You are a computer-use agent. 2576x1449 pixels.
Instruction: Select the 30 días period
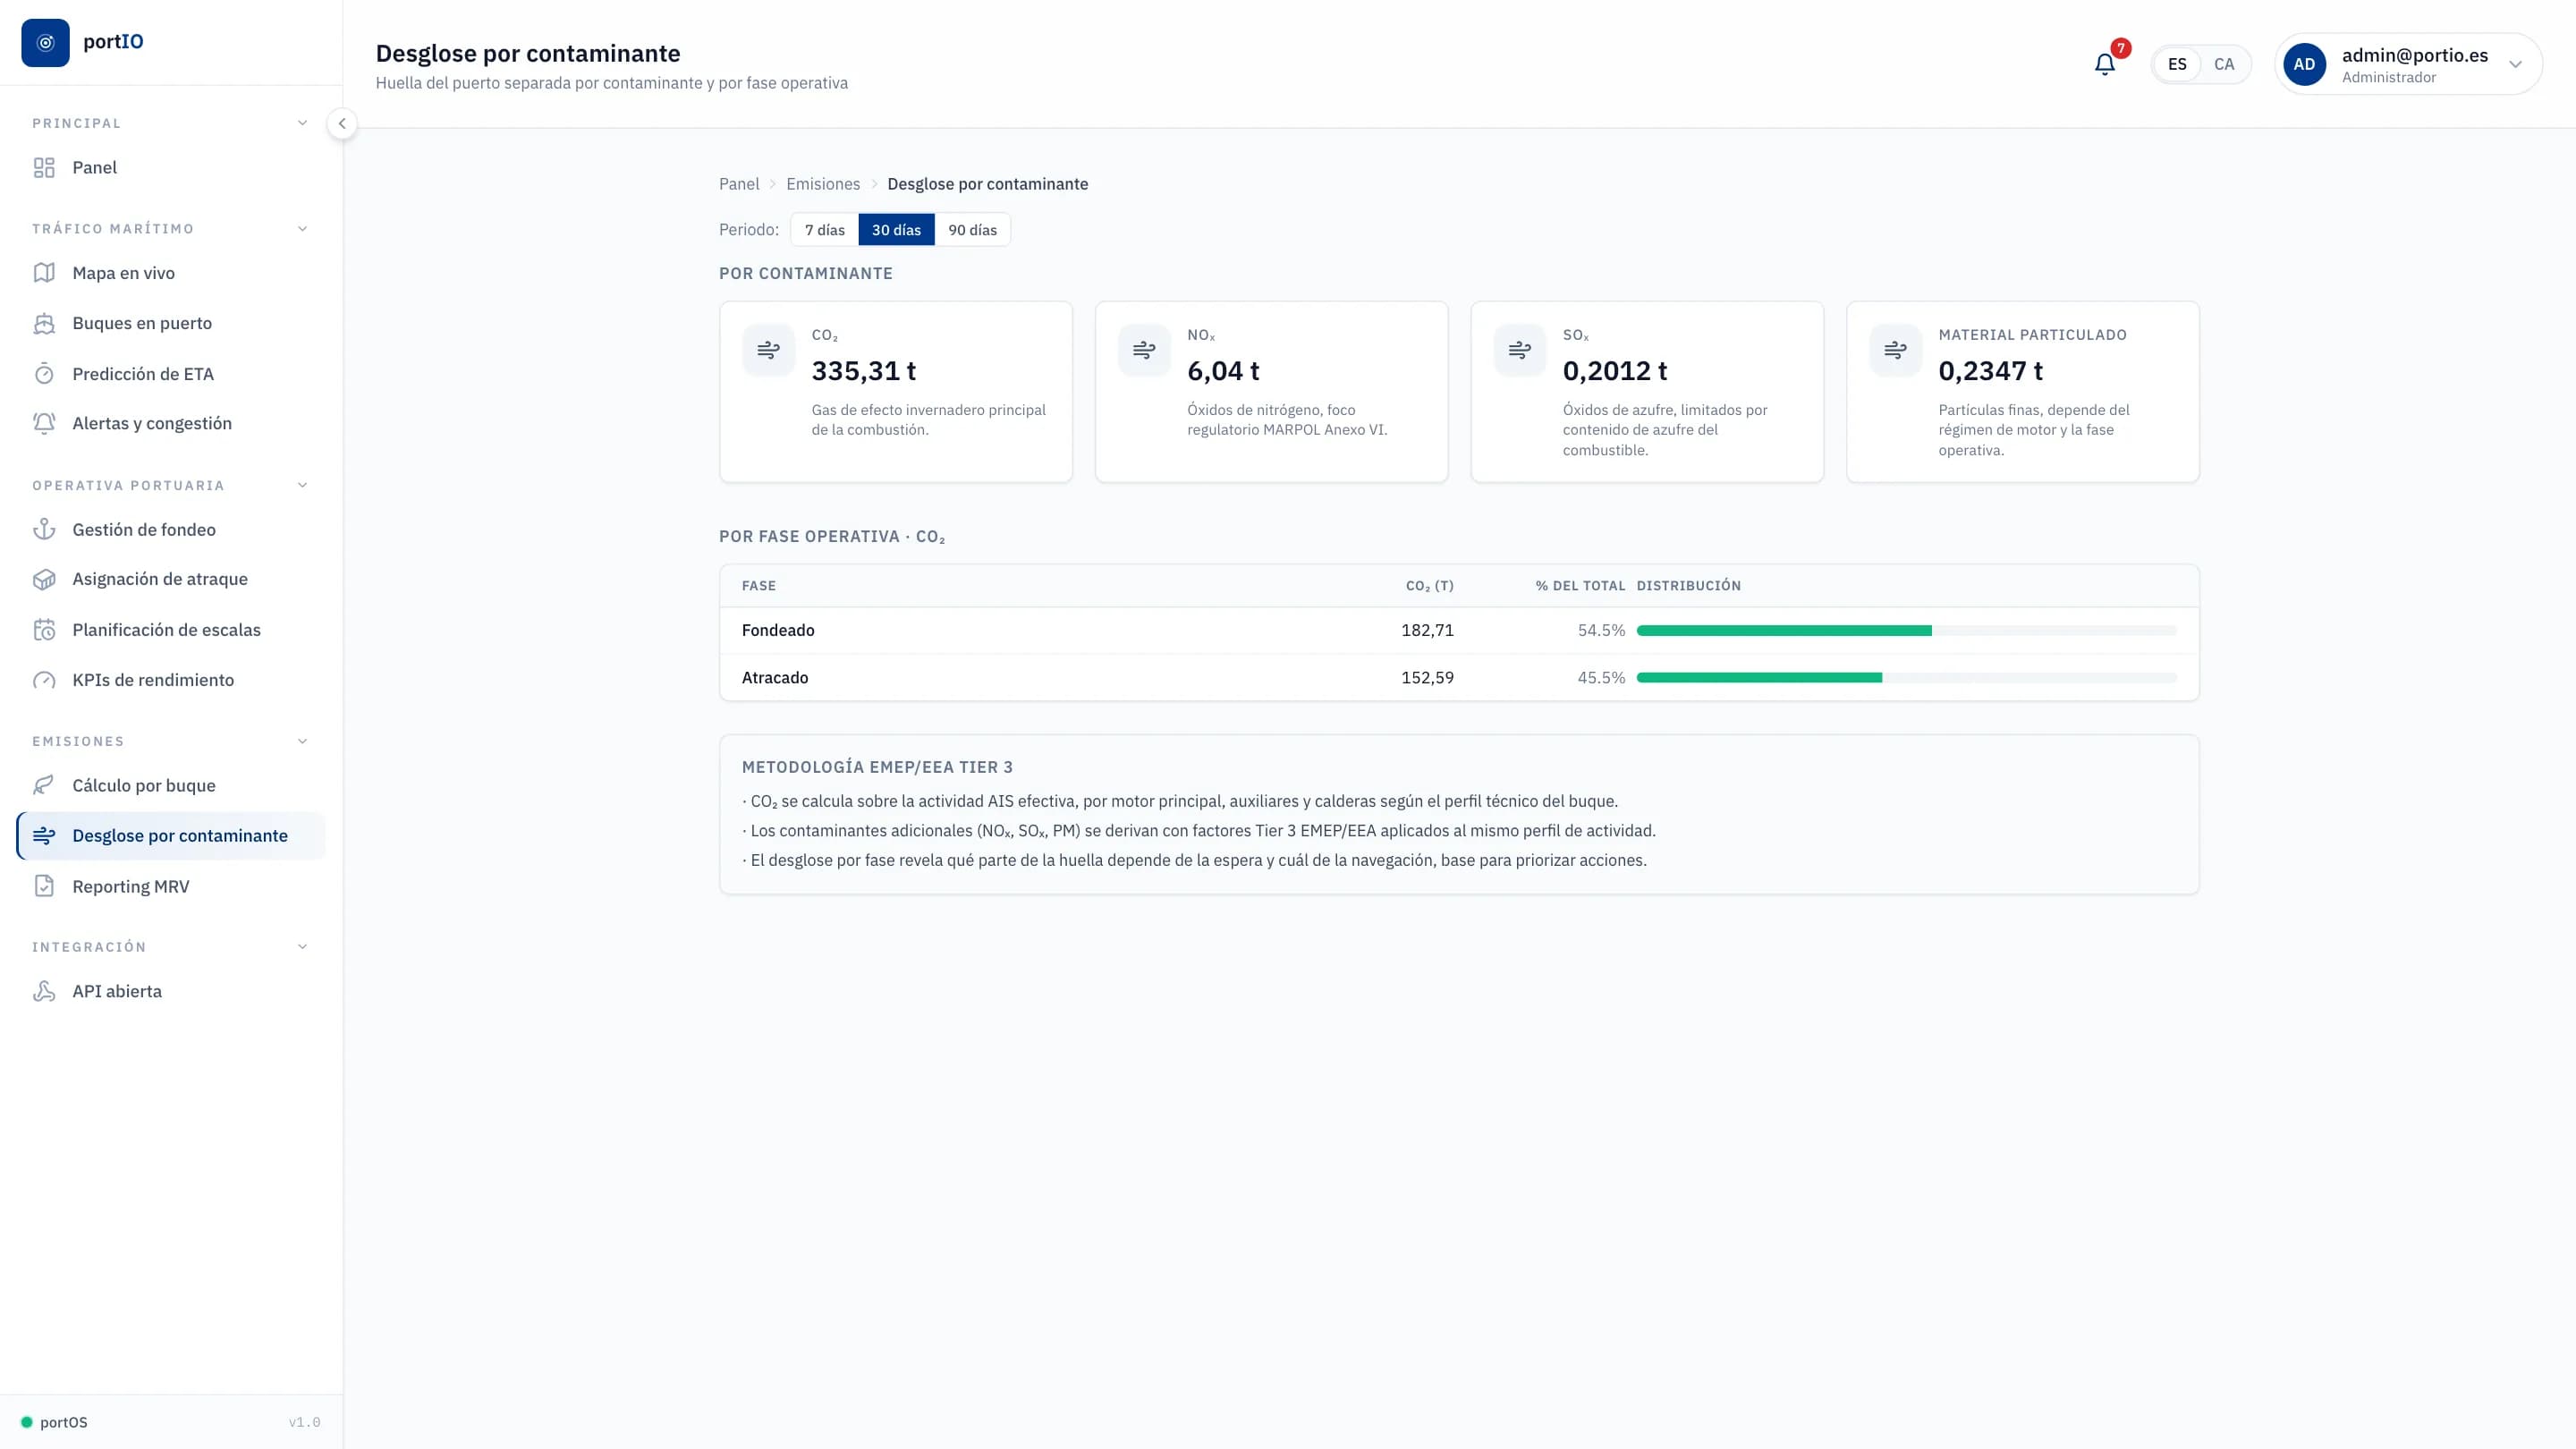[x=896, y=230]
